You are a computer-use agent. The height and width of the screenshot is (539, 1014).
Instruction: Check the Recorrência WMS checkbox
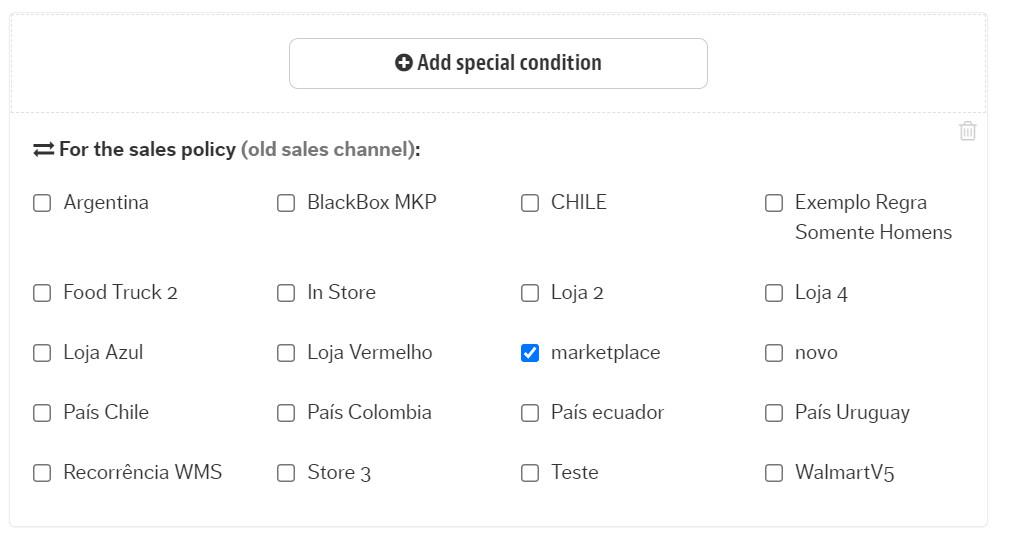point(42,473)
